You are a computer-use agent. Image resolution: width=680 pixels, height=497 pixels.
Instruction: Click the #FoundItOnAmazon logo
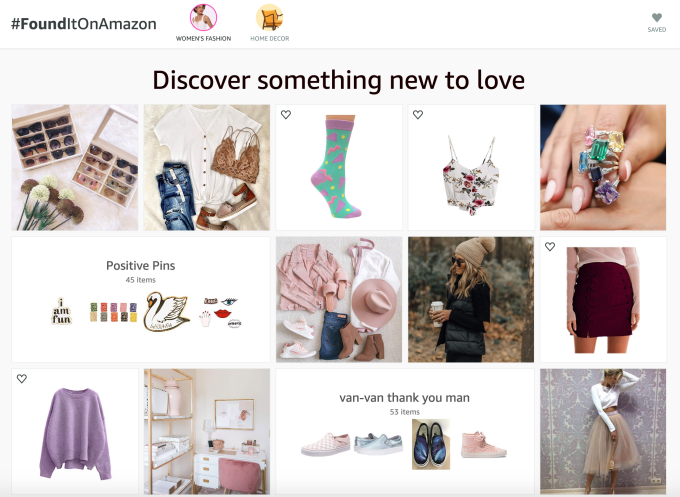coord(83,24)
